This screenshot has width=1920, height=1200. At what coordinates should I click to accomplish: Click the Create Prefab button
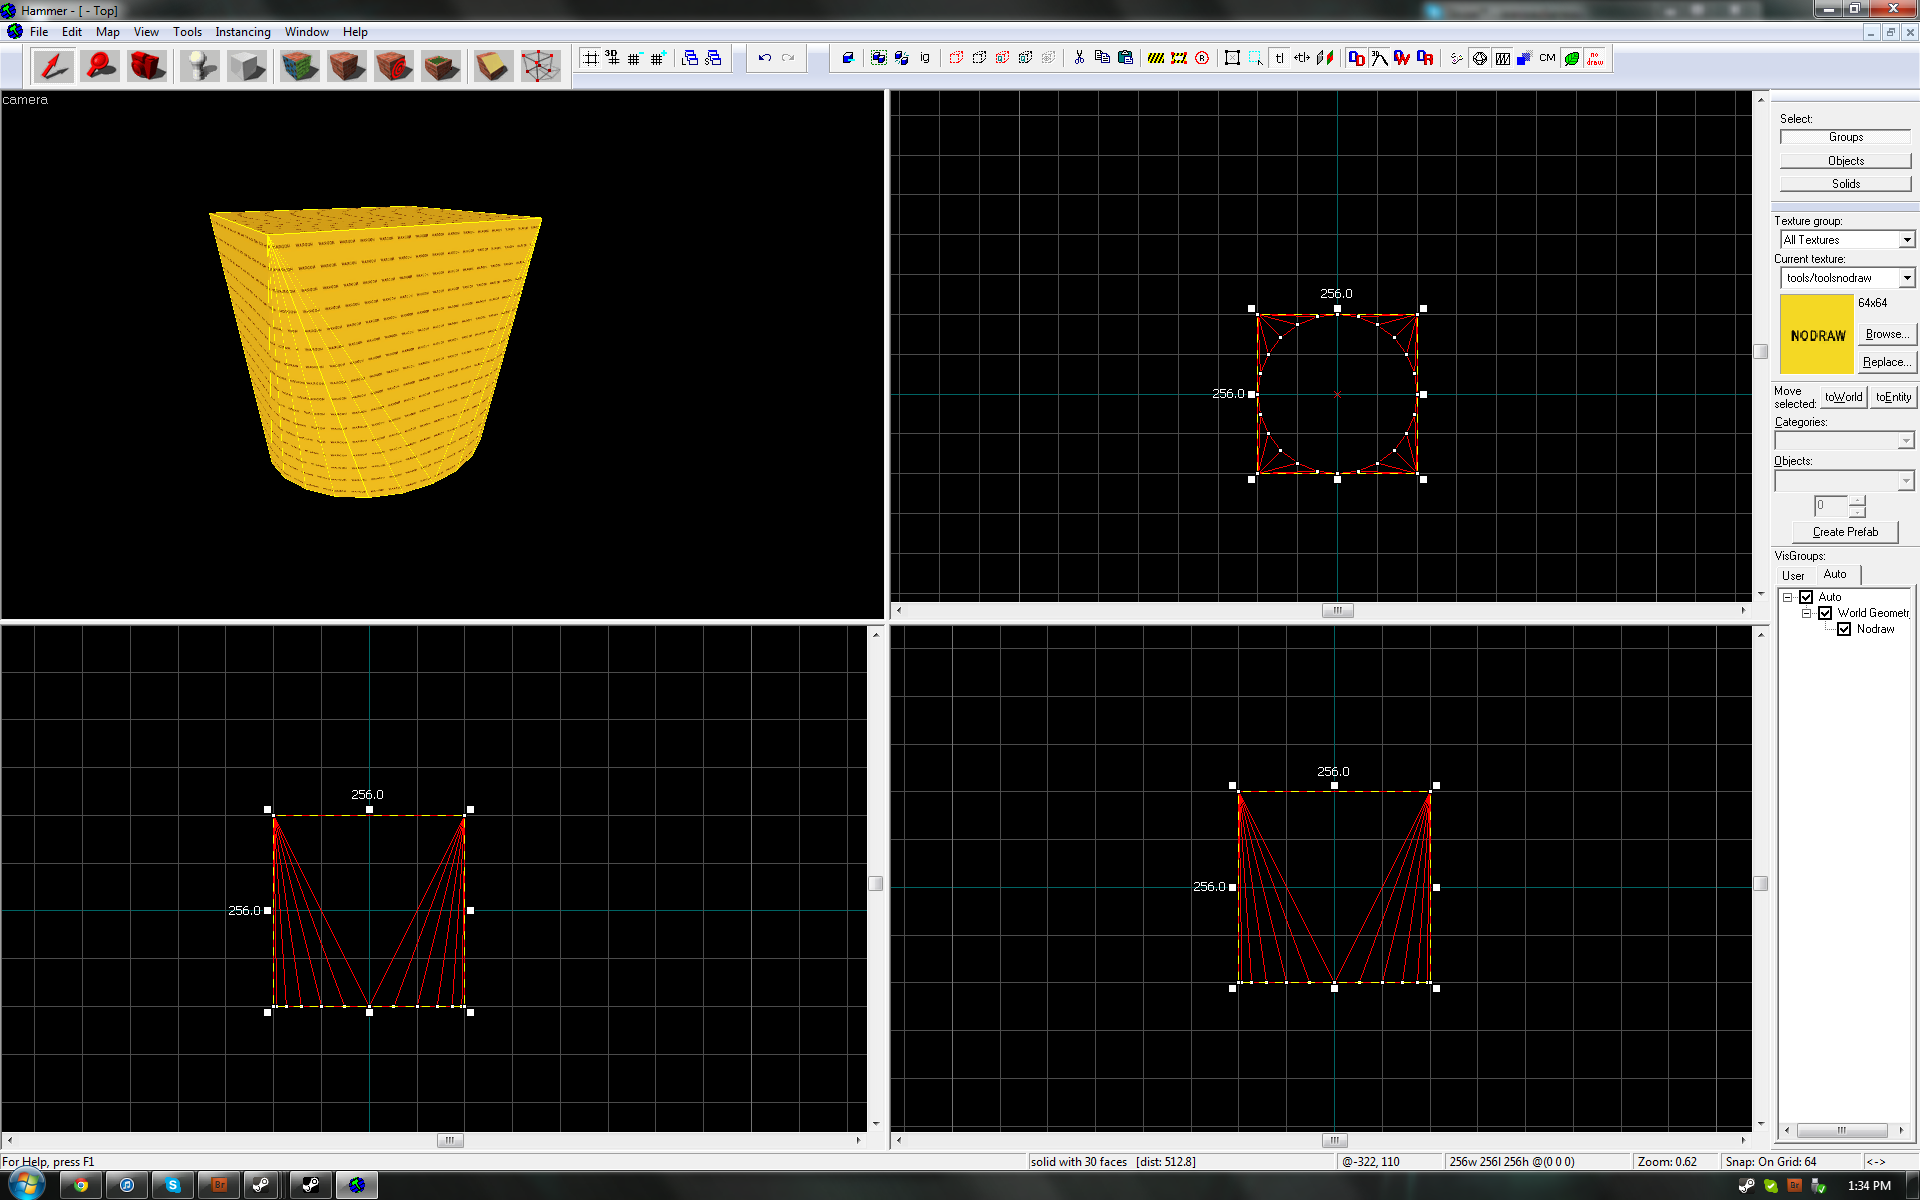(1845, 532)
